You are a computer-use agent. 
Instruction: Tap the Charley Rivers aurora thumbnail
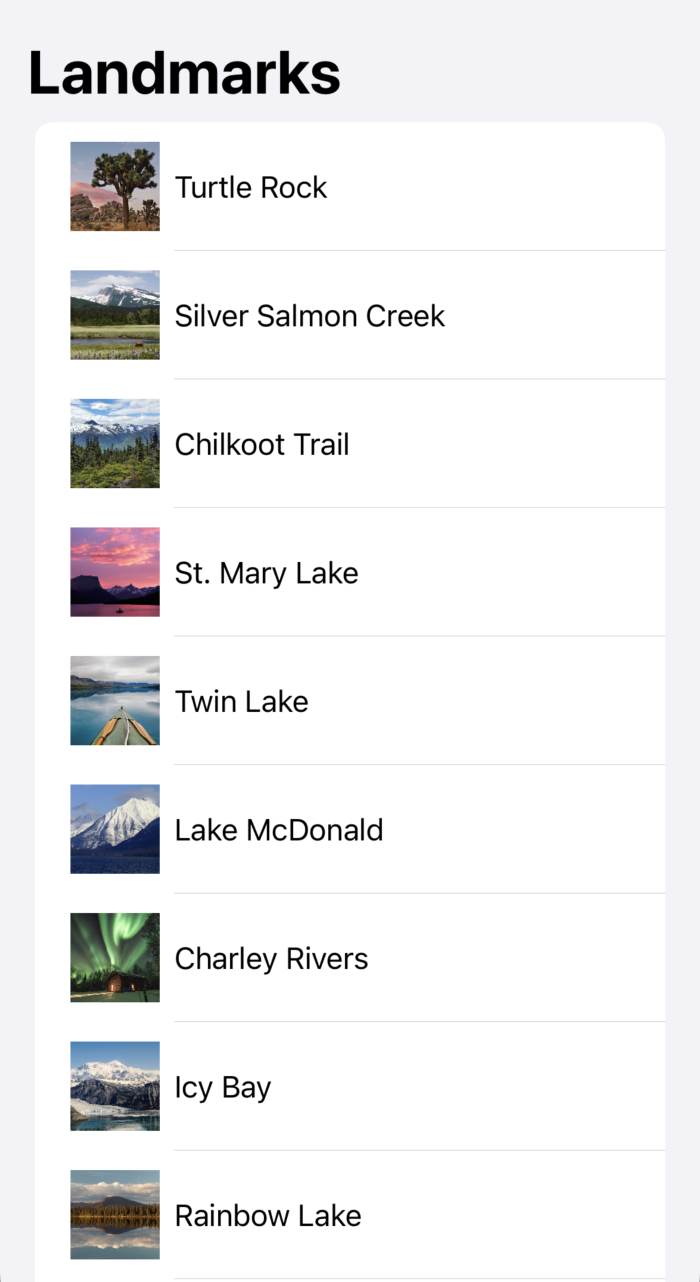(115, 957)
